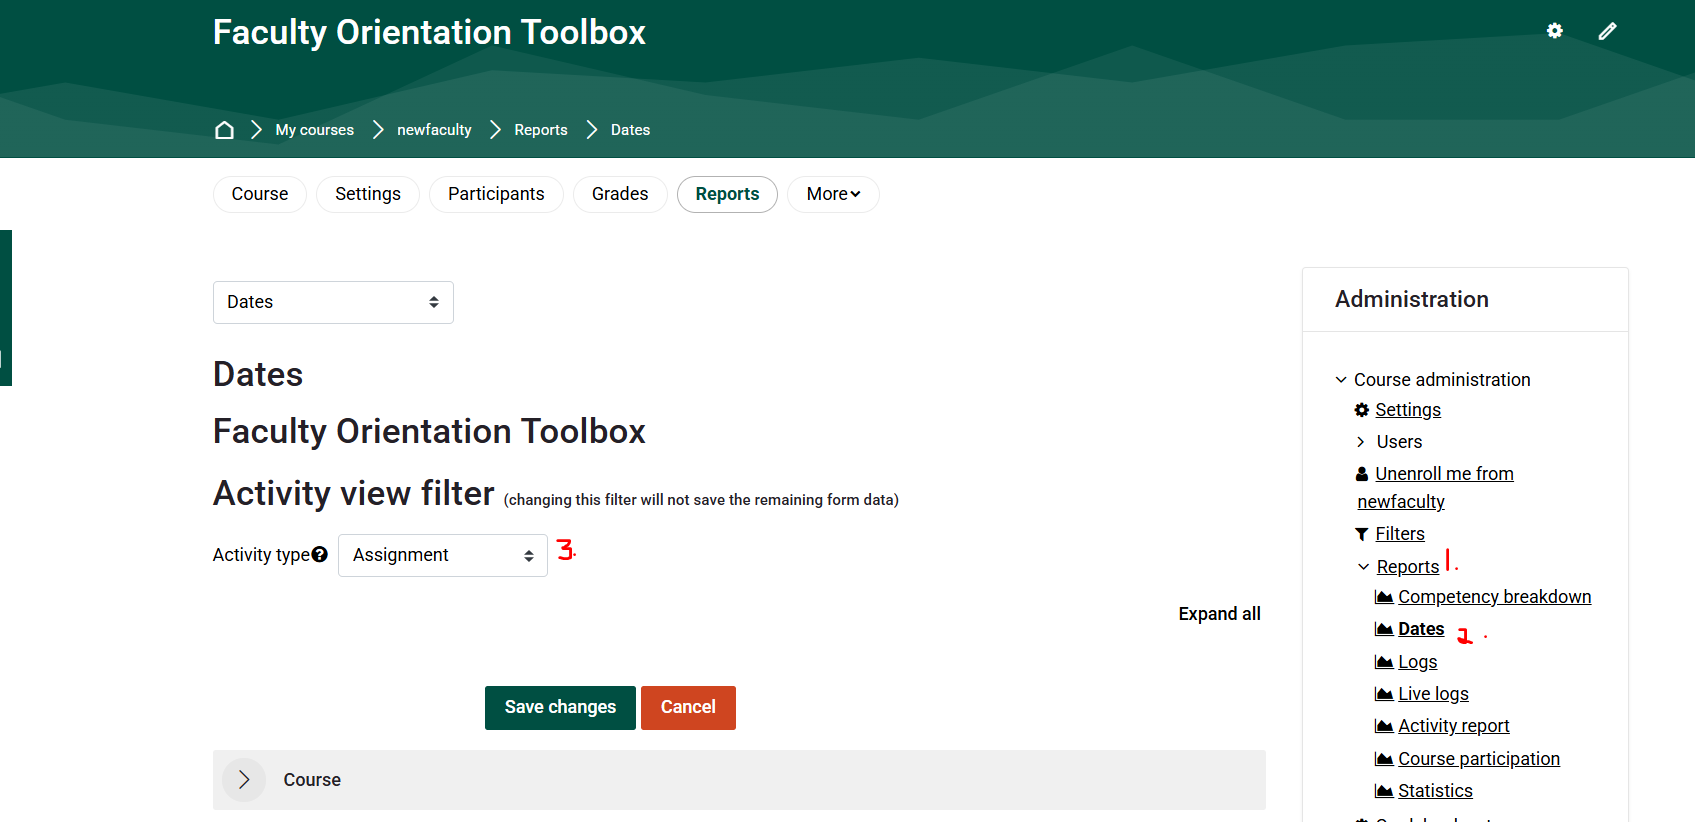
Task: Click the help icon beside Activity type
Action: coord(320,555)
